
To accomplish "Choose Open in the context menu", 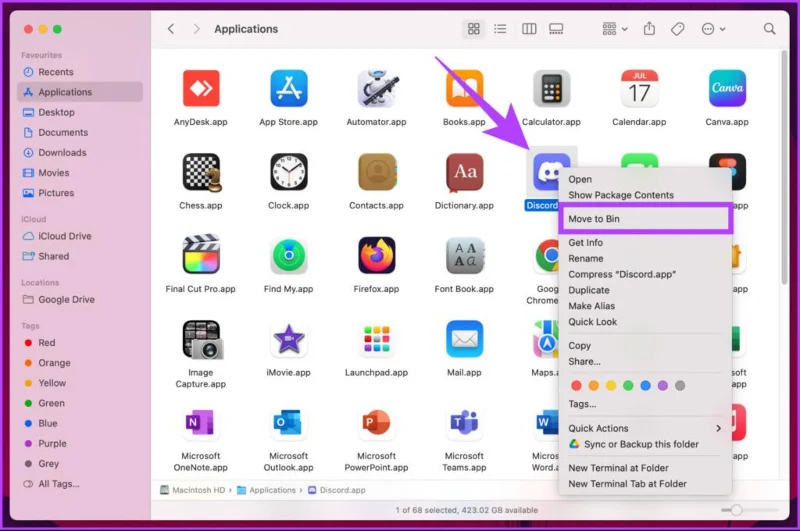I will point(645,179).
